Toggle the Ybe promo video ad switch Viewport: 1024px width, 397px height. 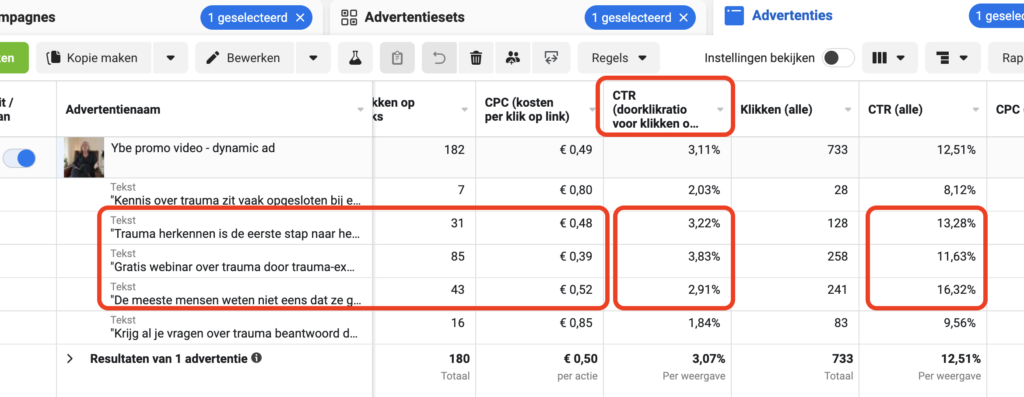(x=20, y=158)
